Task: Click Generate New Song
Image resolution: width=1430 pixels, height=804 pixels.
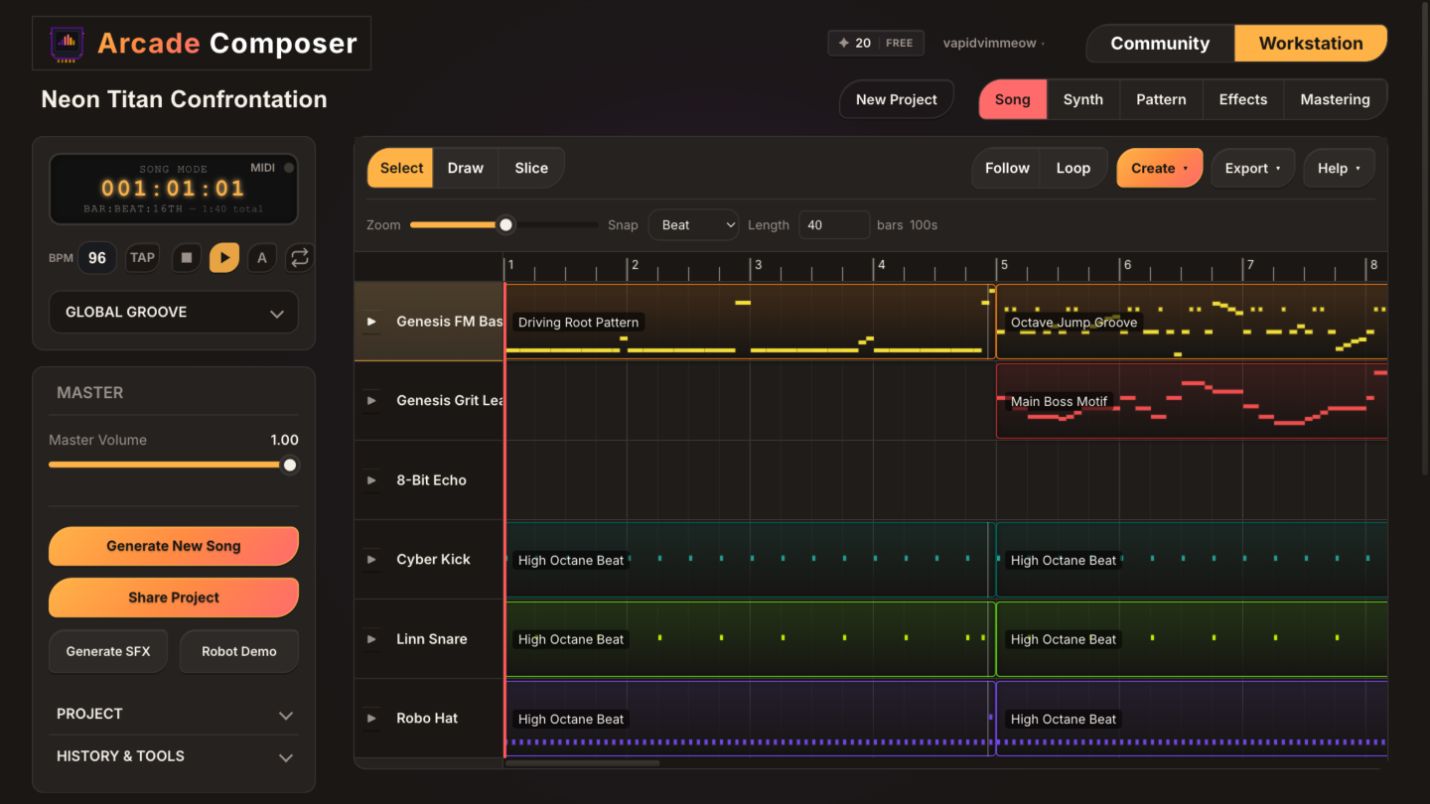Action: [x=174, y=546]
